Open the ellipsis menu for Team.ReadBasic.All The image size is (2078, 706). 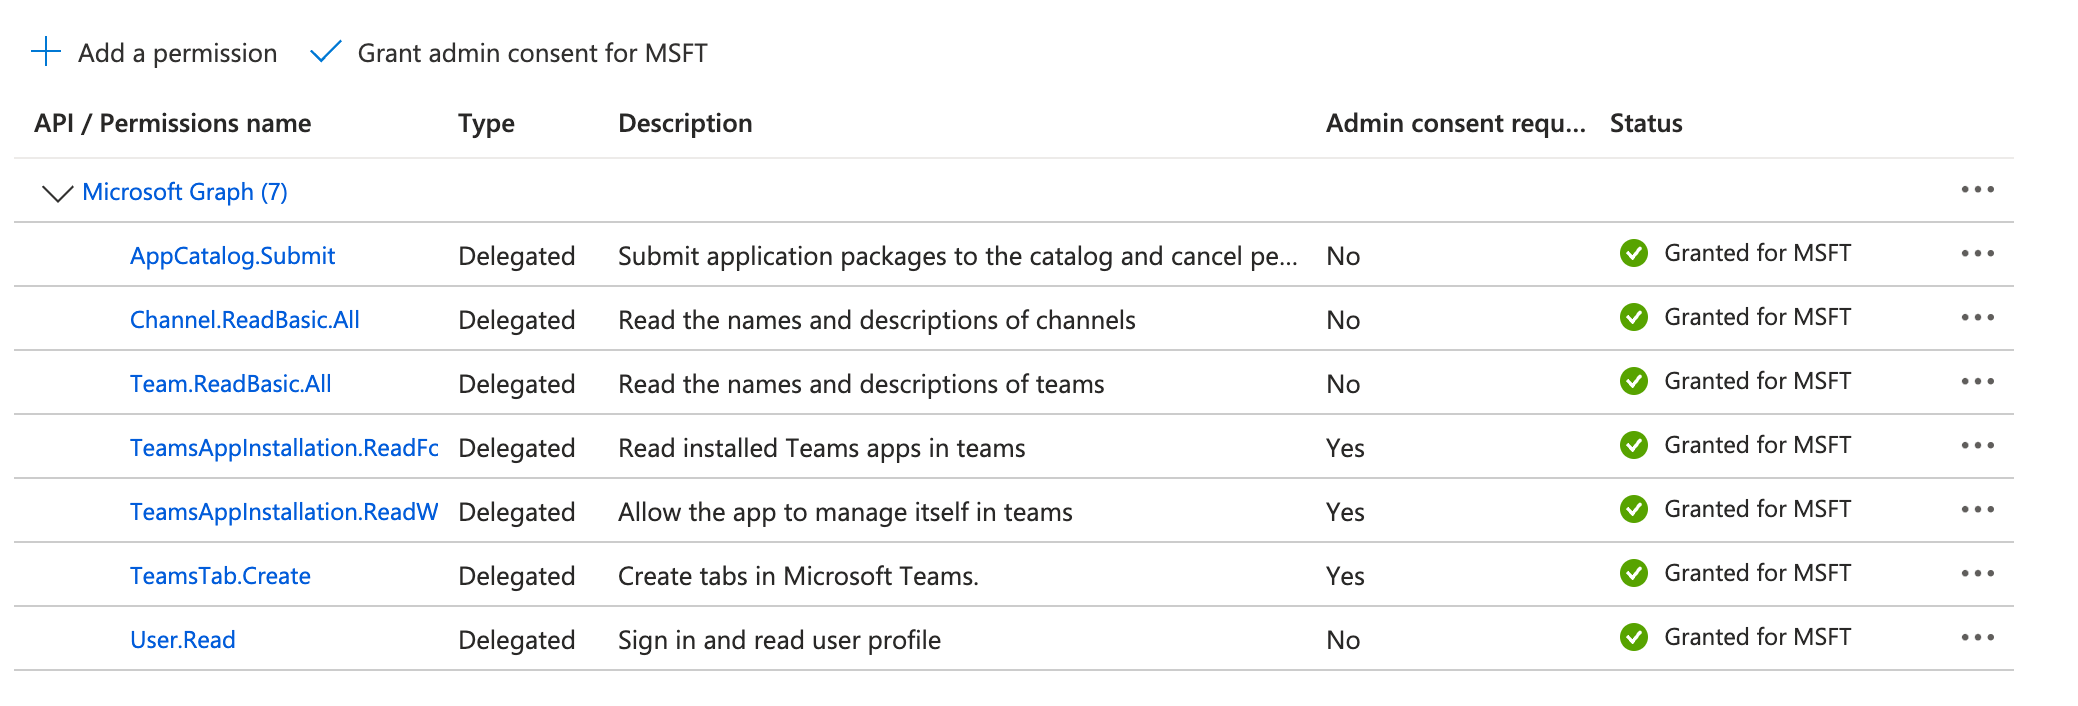[x=1977, y=382]
